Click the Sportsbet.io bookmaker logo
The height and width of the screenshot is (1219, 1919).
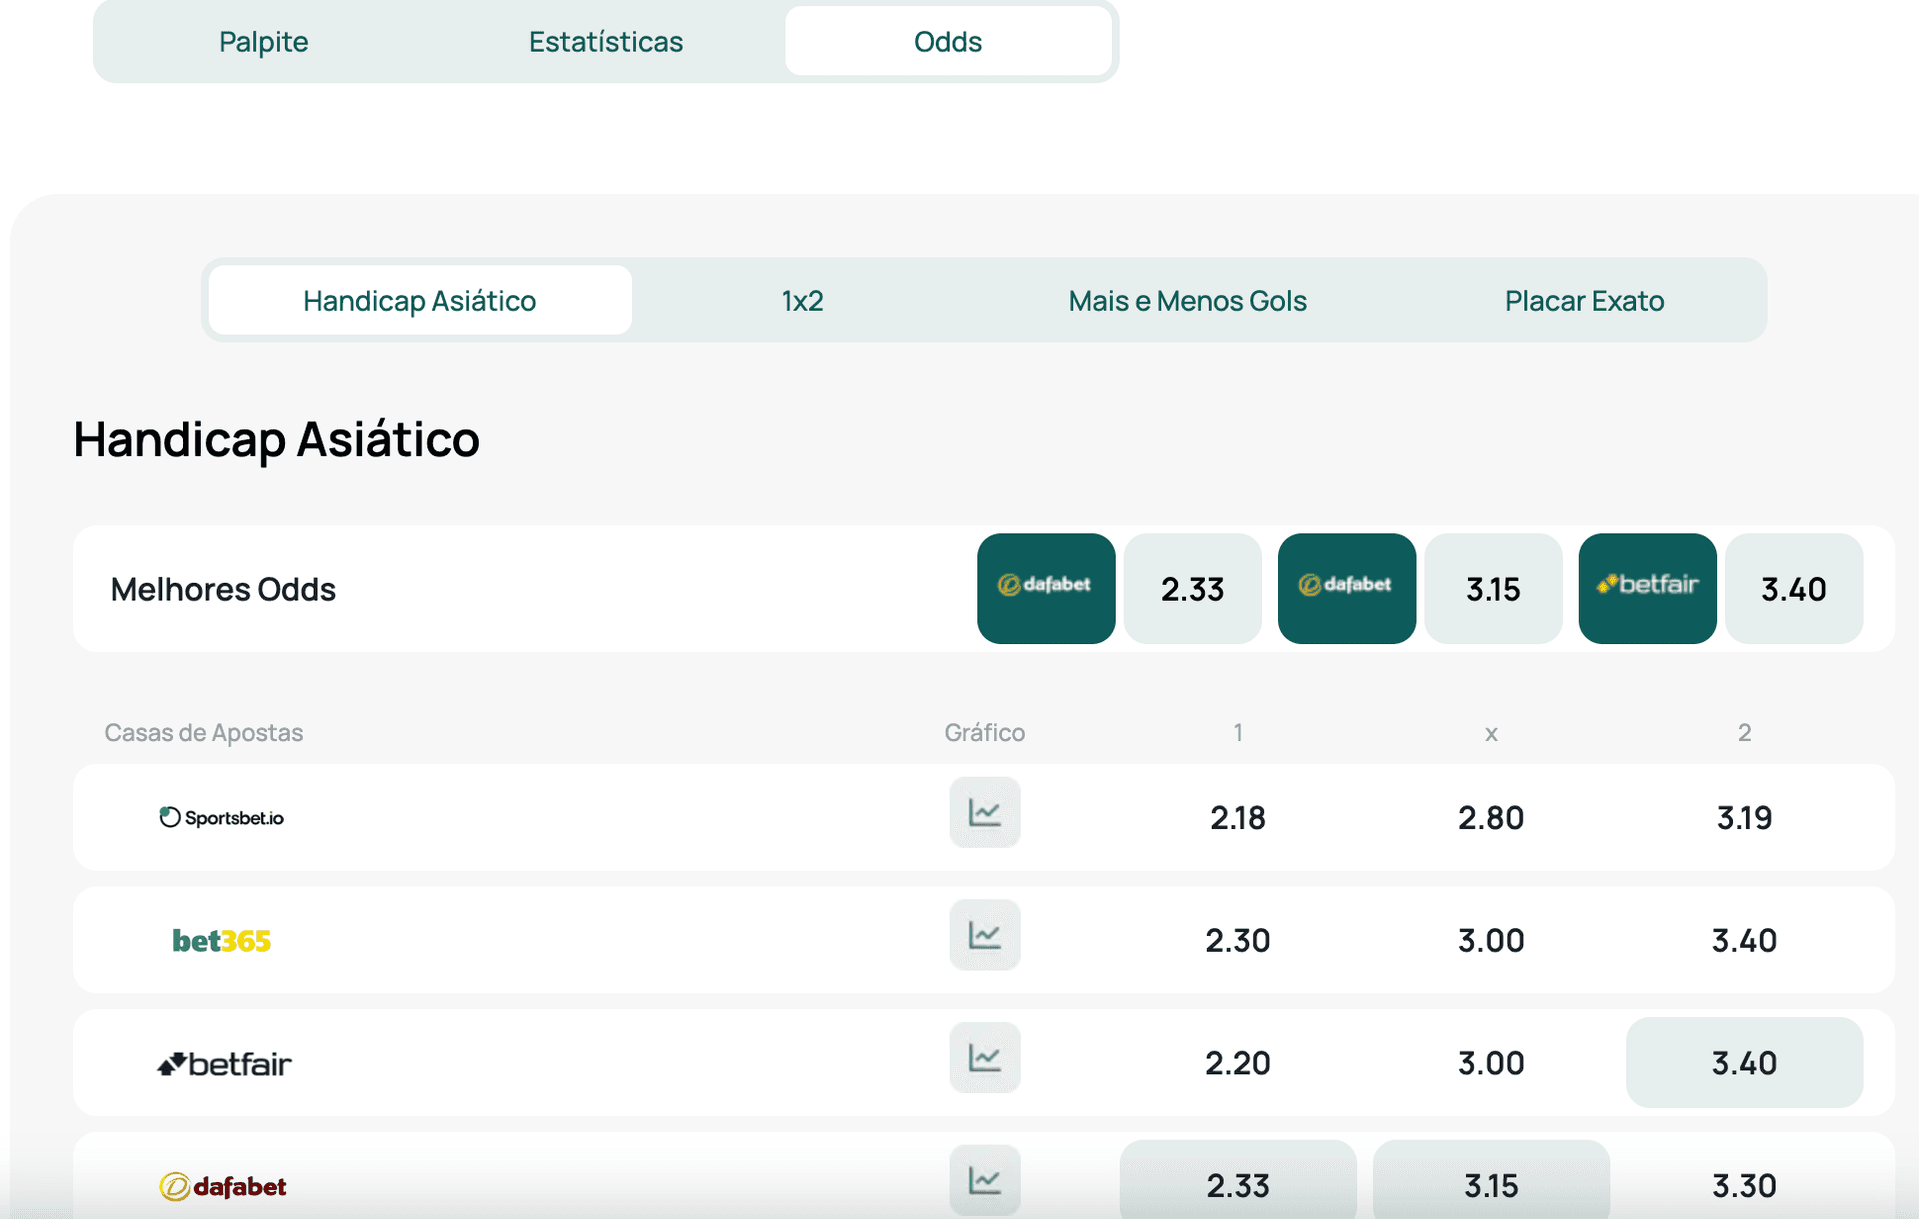point(222,817)
